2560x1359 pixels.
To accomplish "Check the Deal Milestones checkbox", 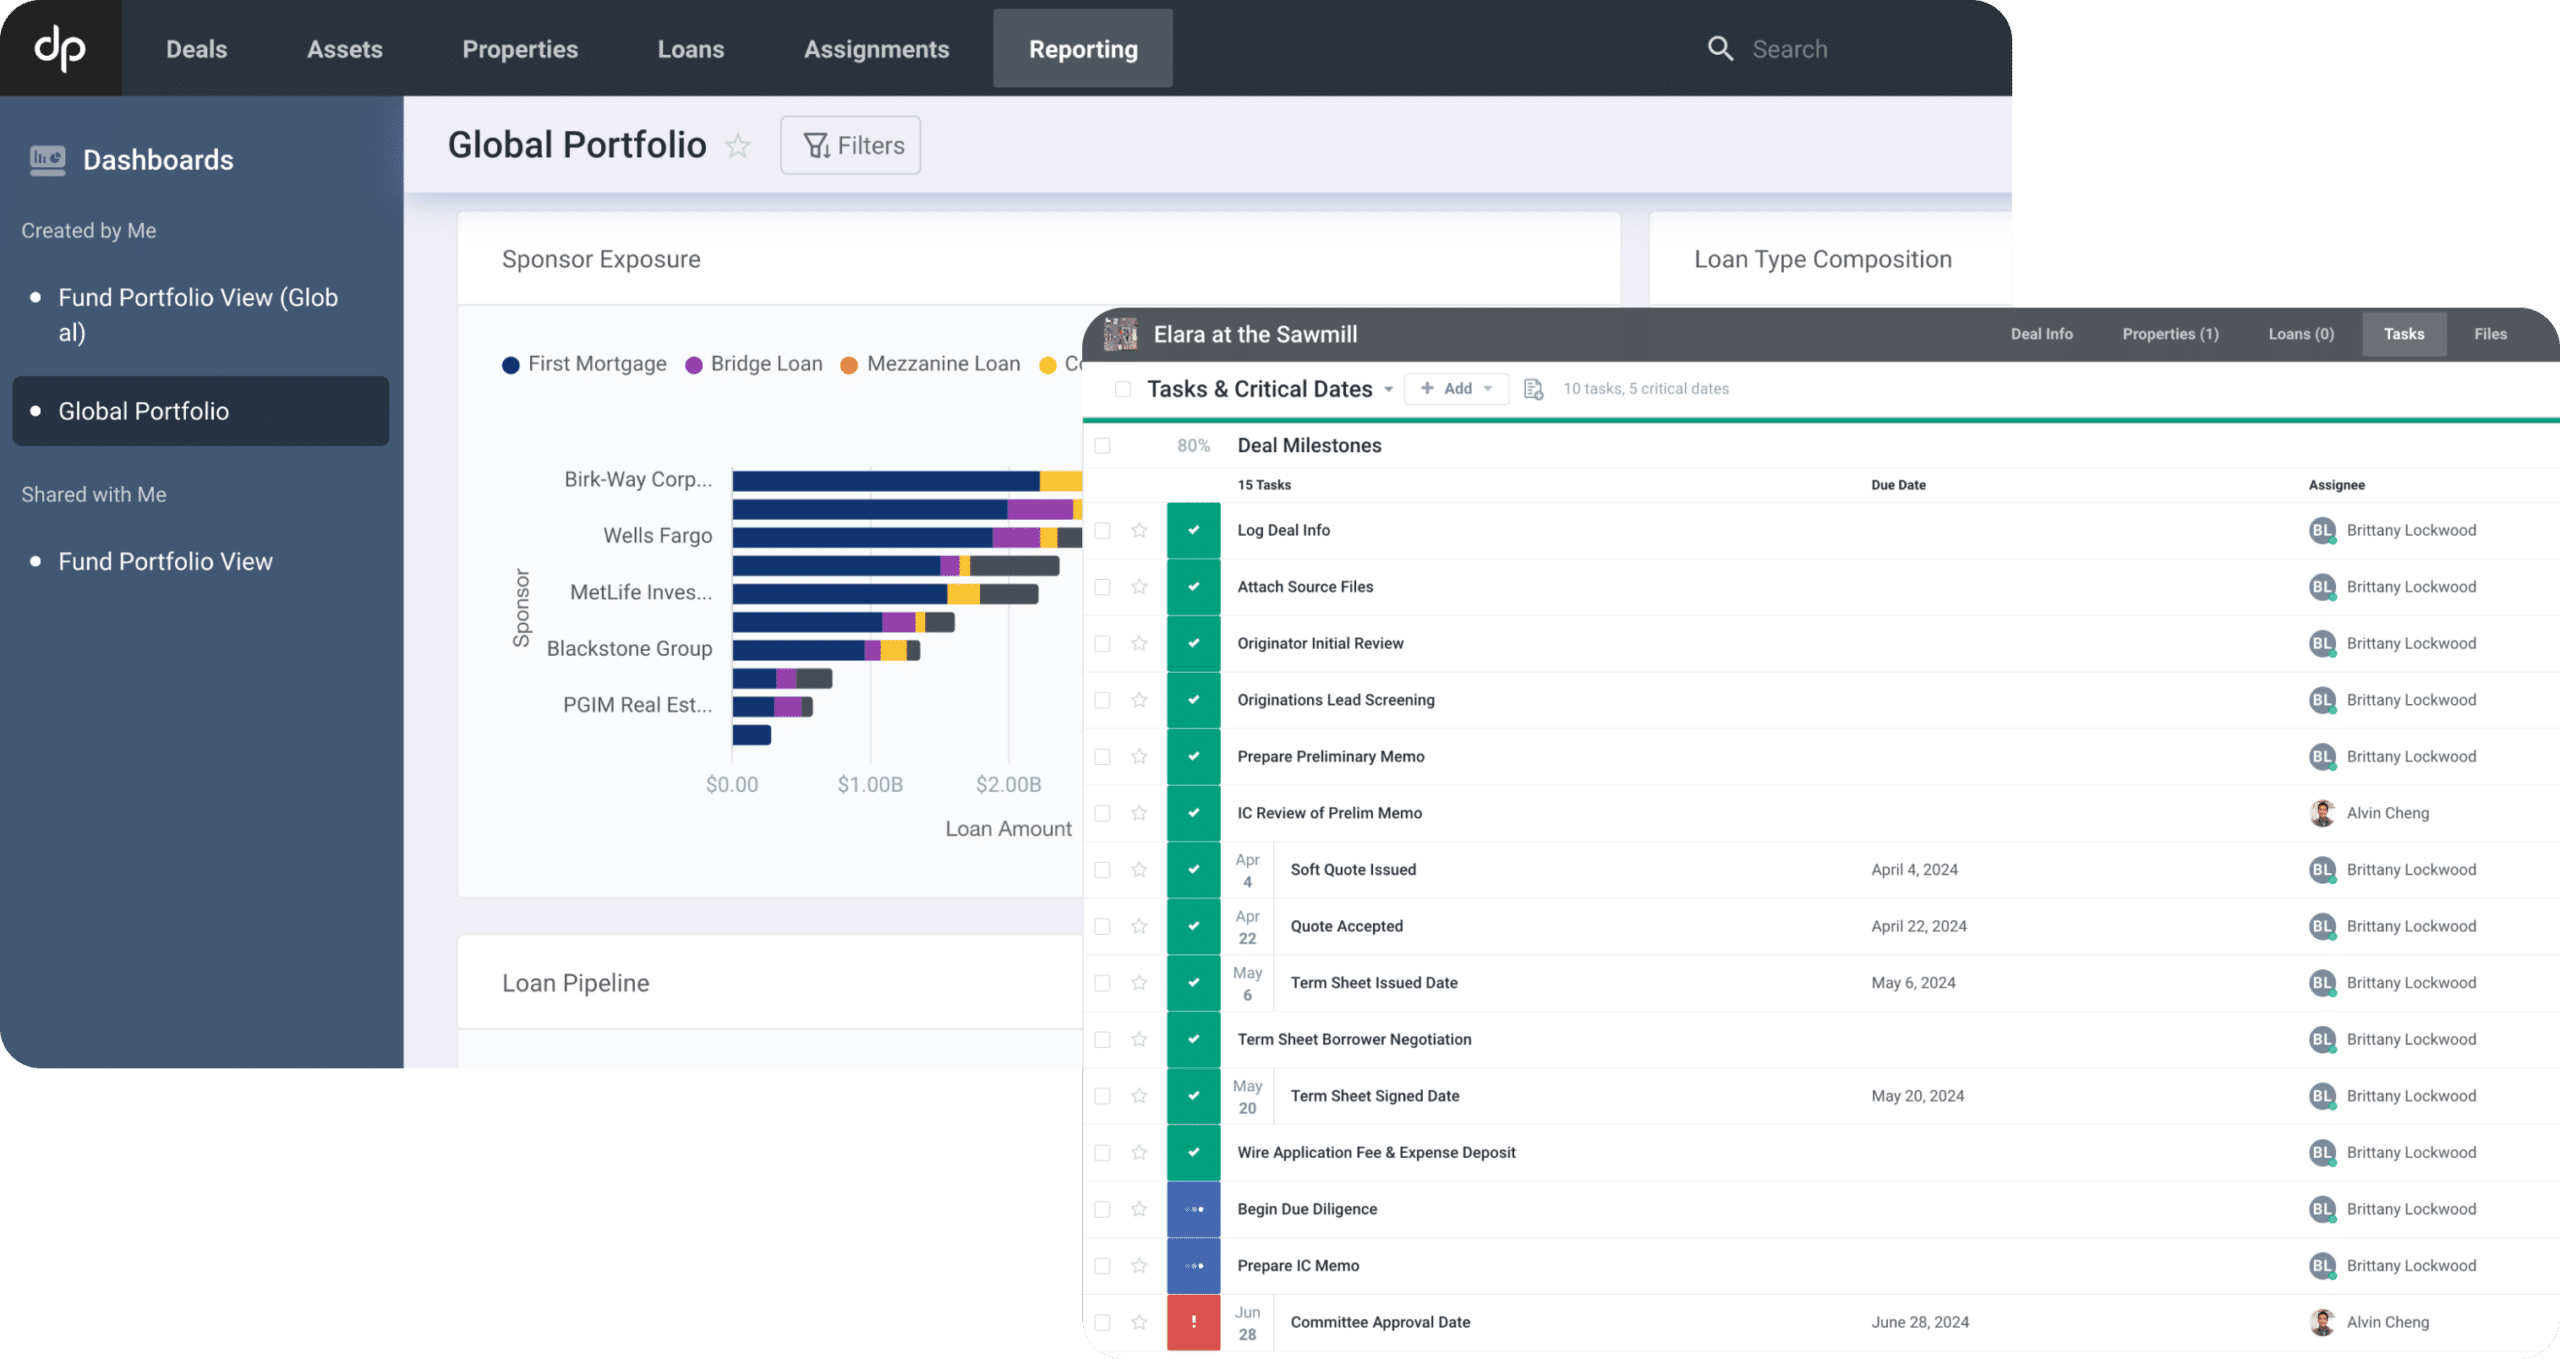I will pyautogui.click(x=1102, y=446).
